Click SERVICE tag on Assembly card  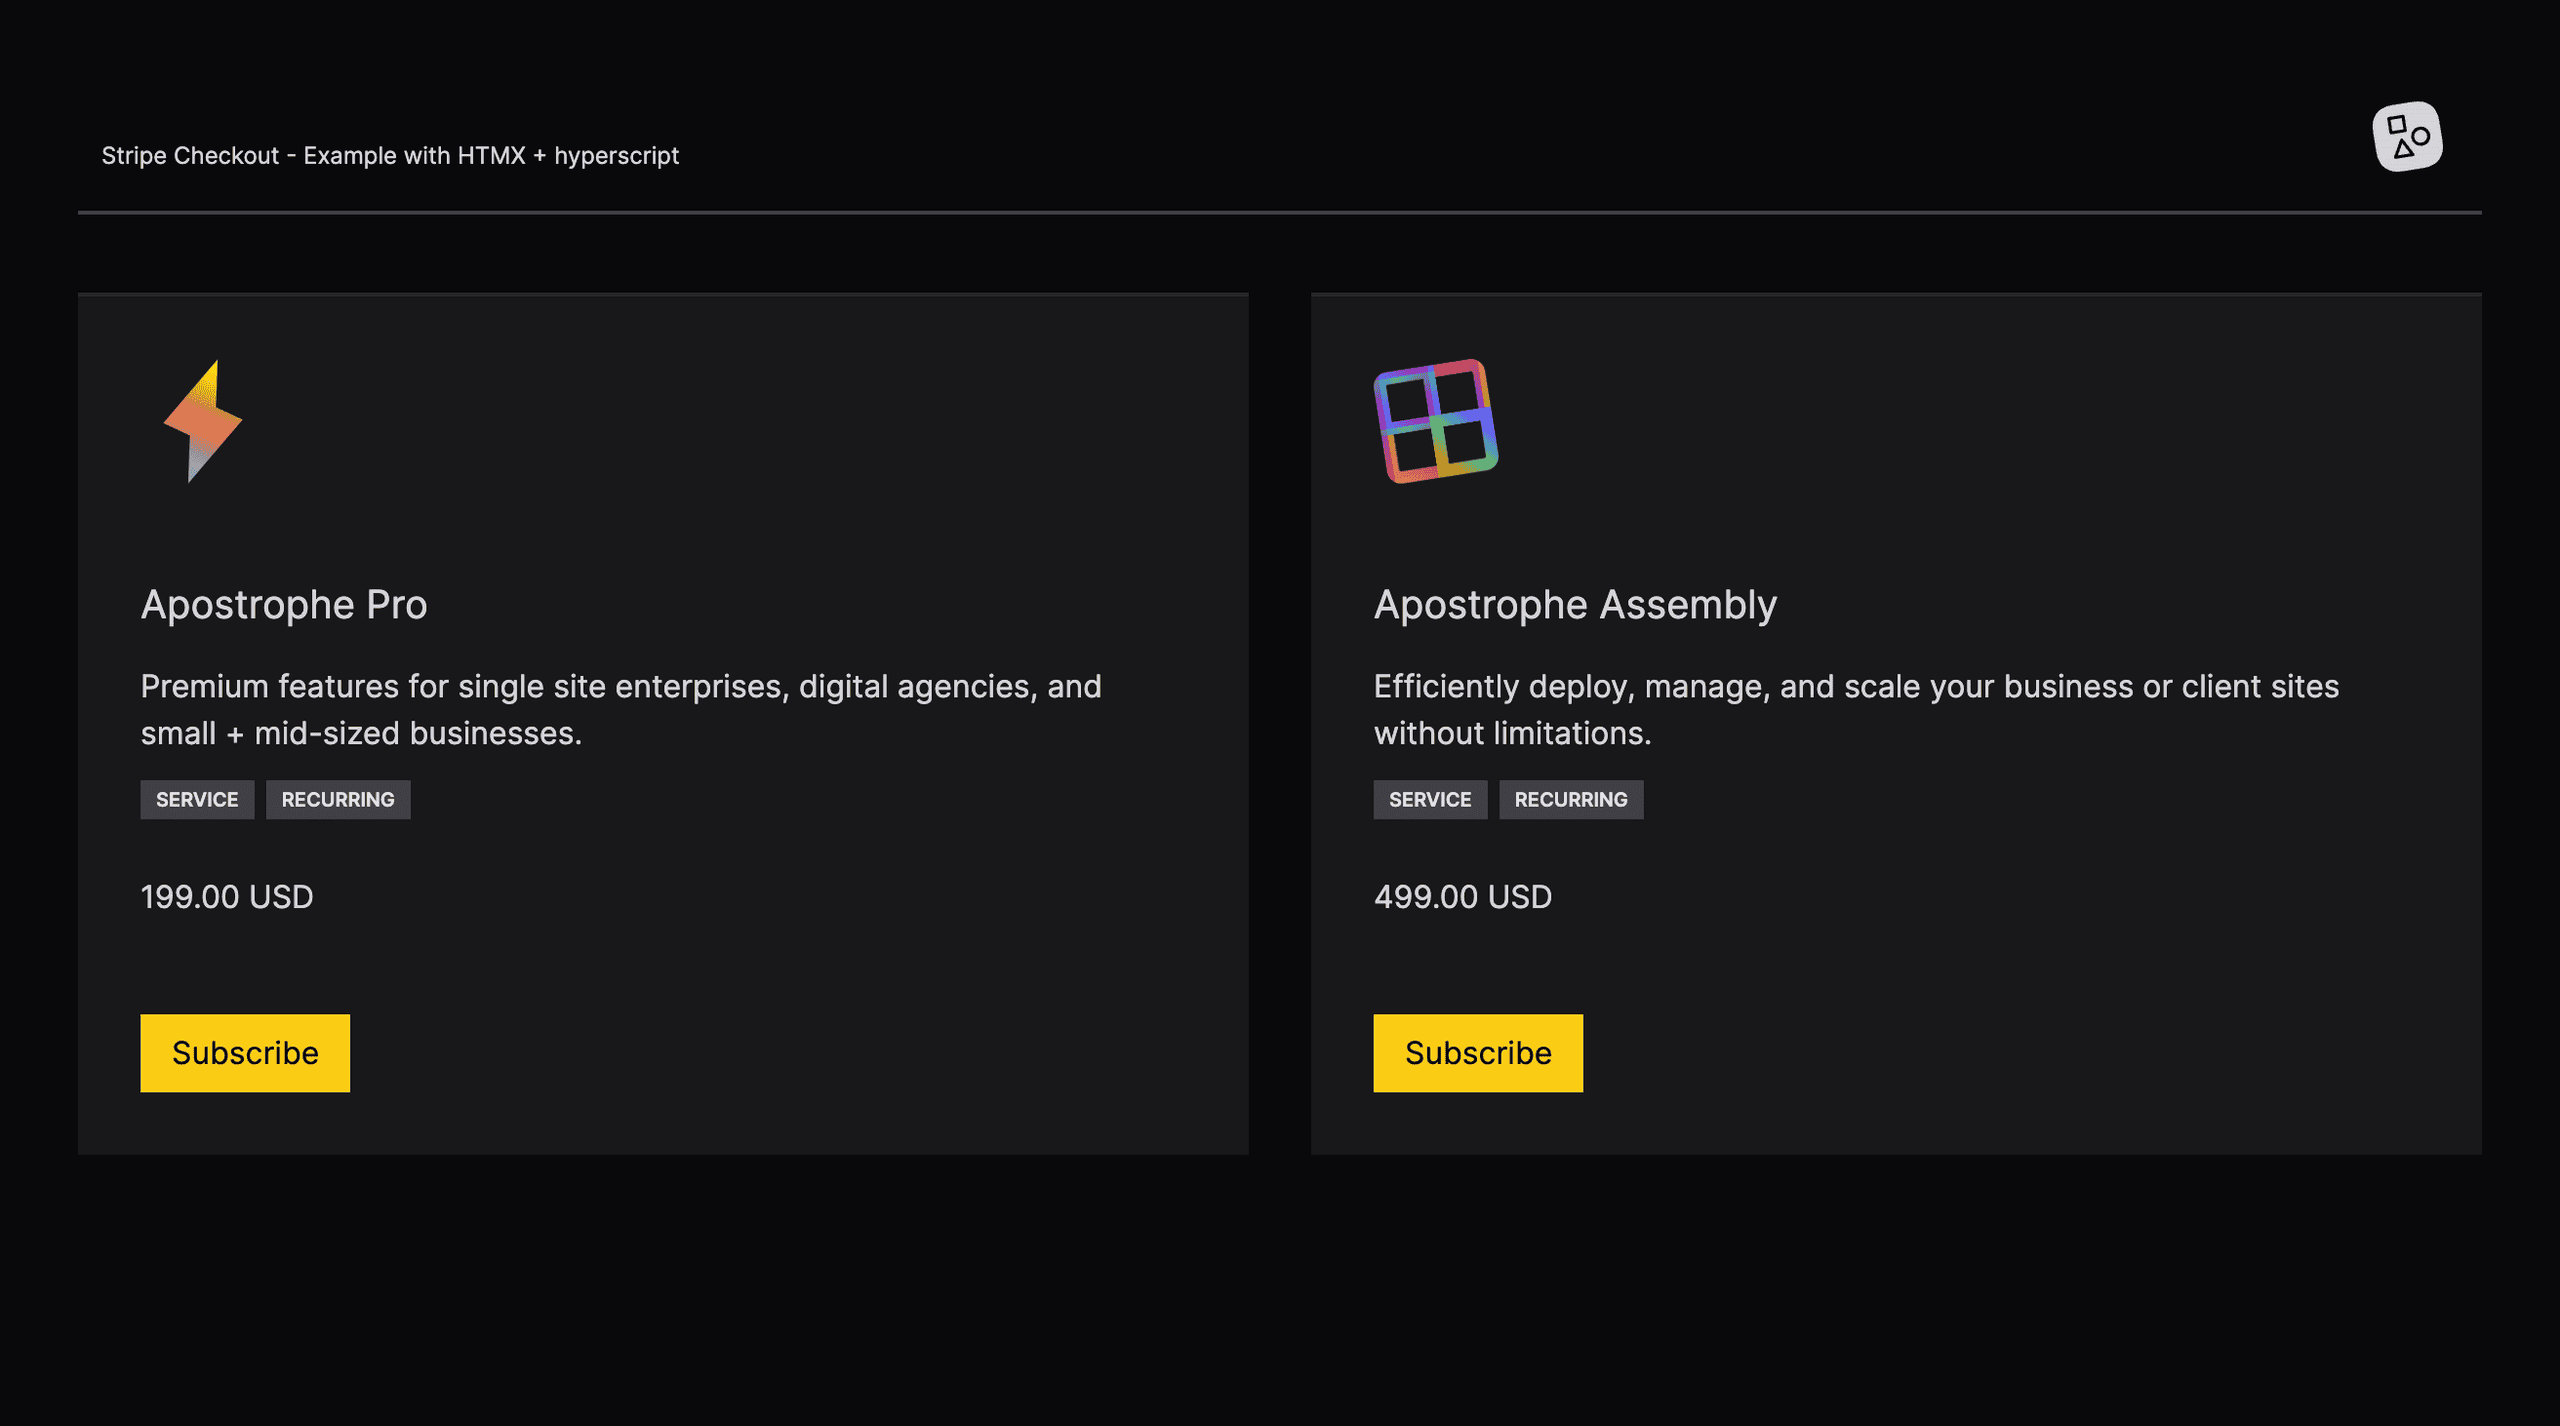click(x=1429, y=800)
